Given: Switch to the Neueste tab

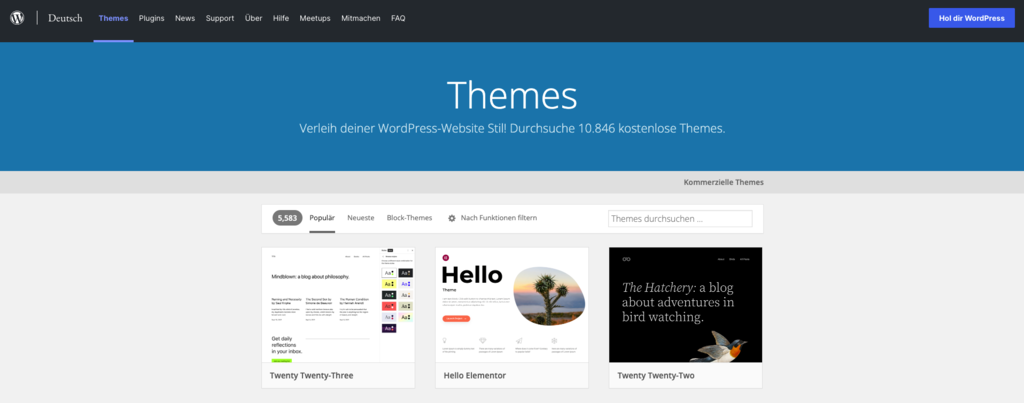Looking at the screenshot, I should (x=360, y=218).
